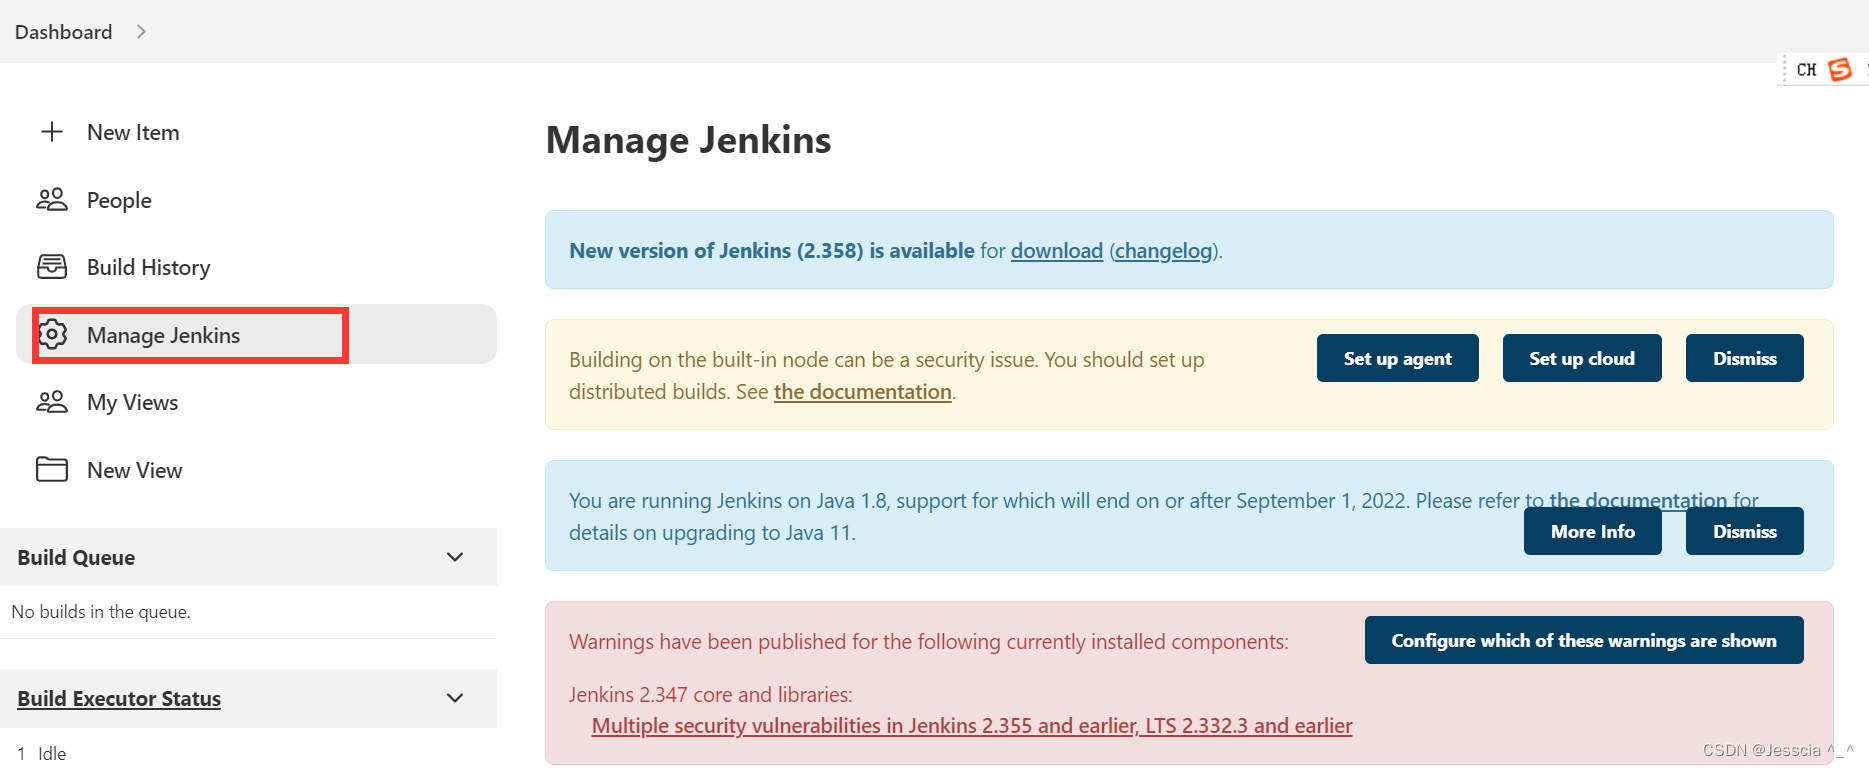Collapse the Build Executor Status panel
1869x768 pixels.
coord(455,698)
